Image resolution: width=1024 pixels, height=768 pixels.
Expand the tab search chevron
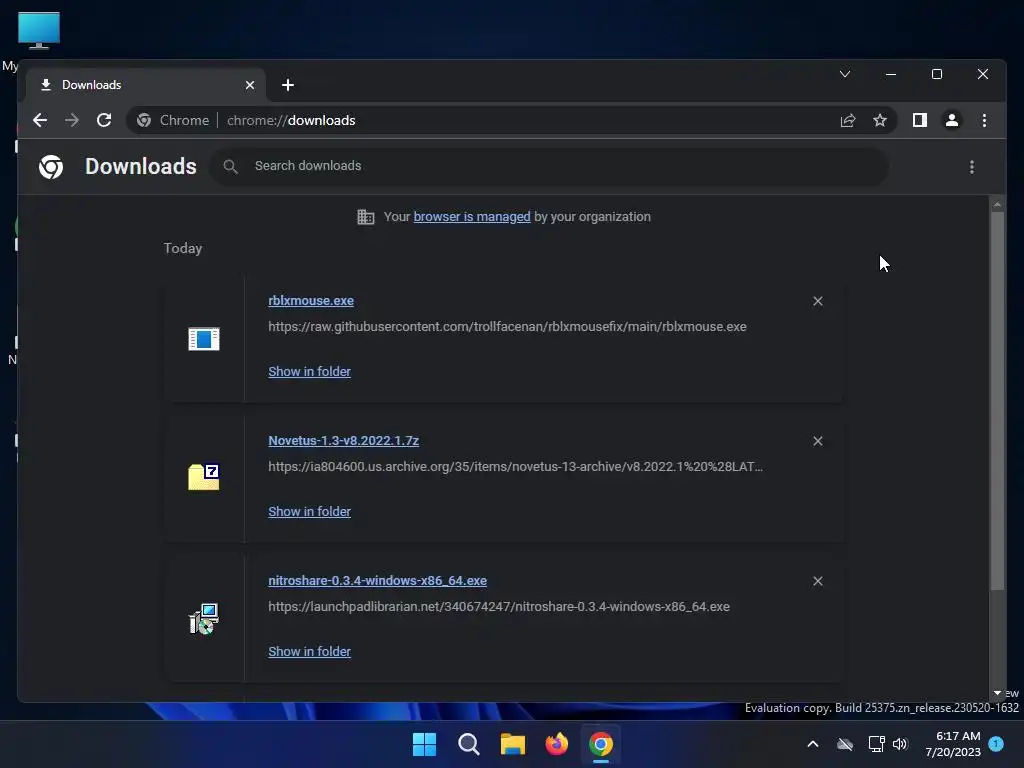coord(844,74)
